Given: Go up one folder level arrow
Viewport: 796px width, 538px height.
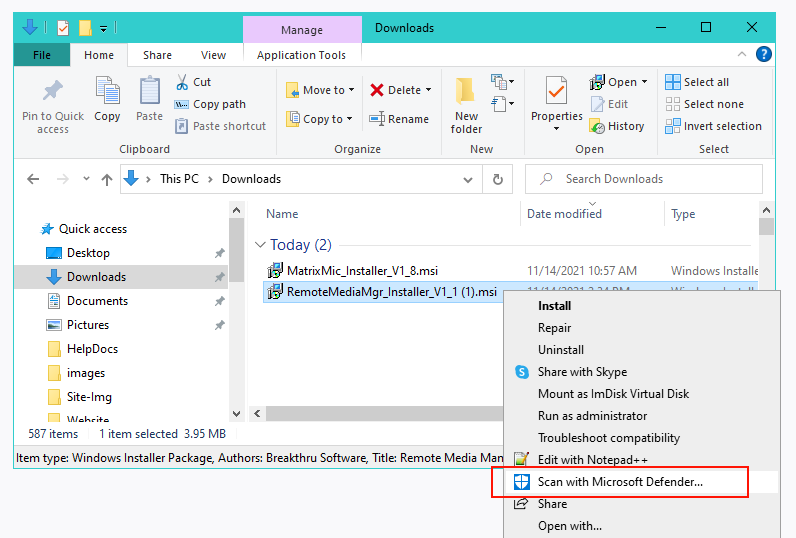Looking at the screenshot, I should pyautogui.click(x=107, y=179).
